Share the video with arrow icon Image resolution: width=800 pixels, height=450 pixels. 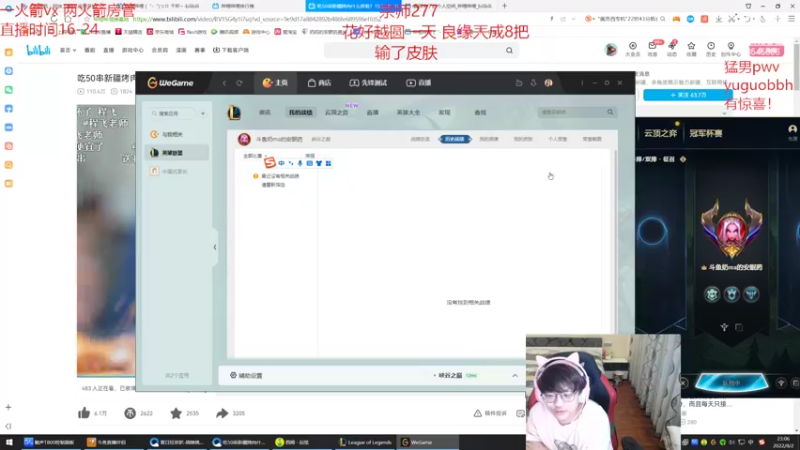tap(222, 413)
